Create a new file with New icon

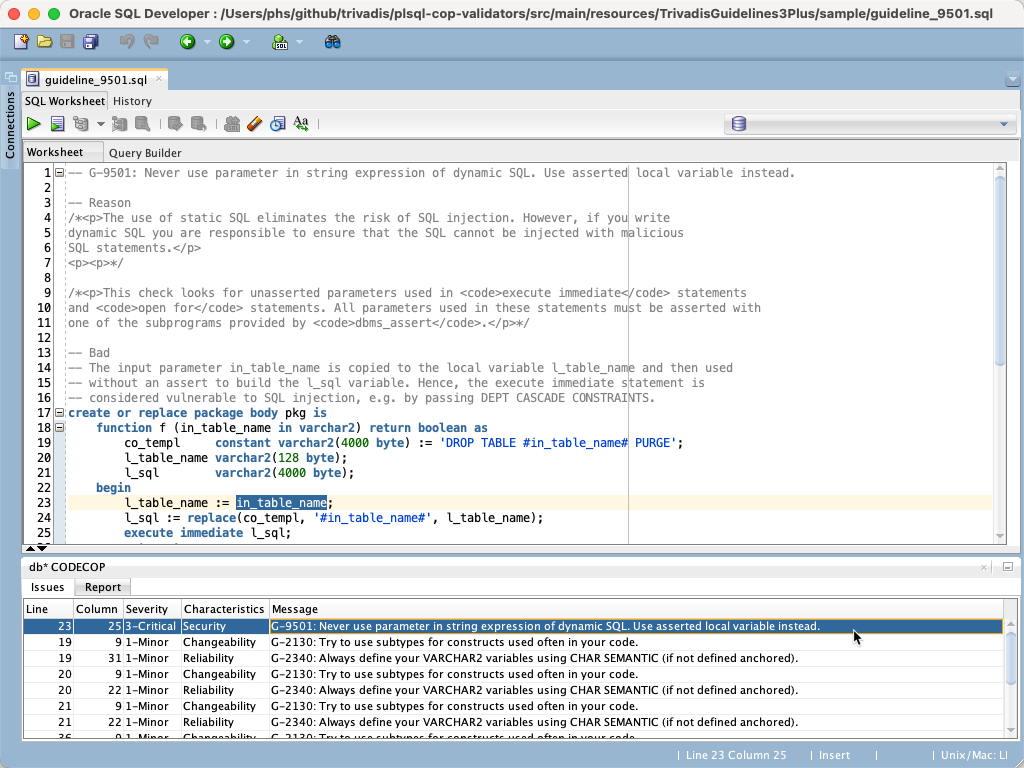(x=21, y=42)
